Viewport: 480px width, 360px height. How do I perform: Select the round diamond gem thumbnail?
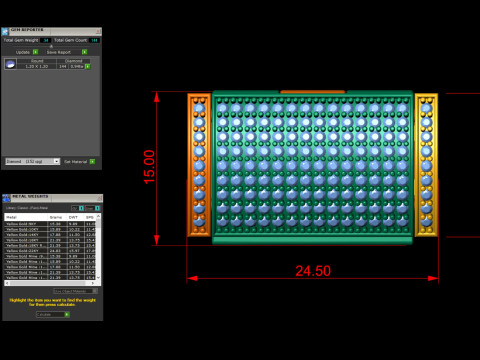click(x=10, y=64)
